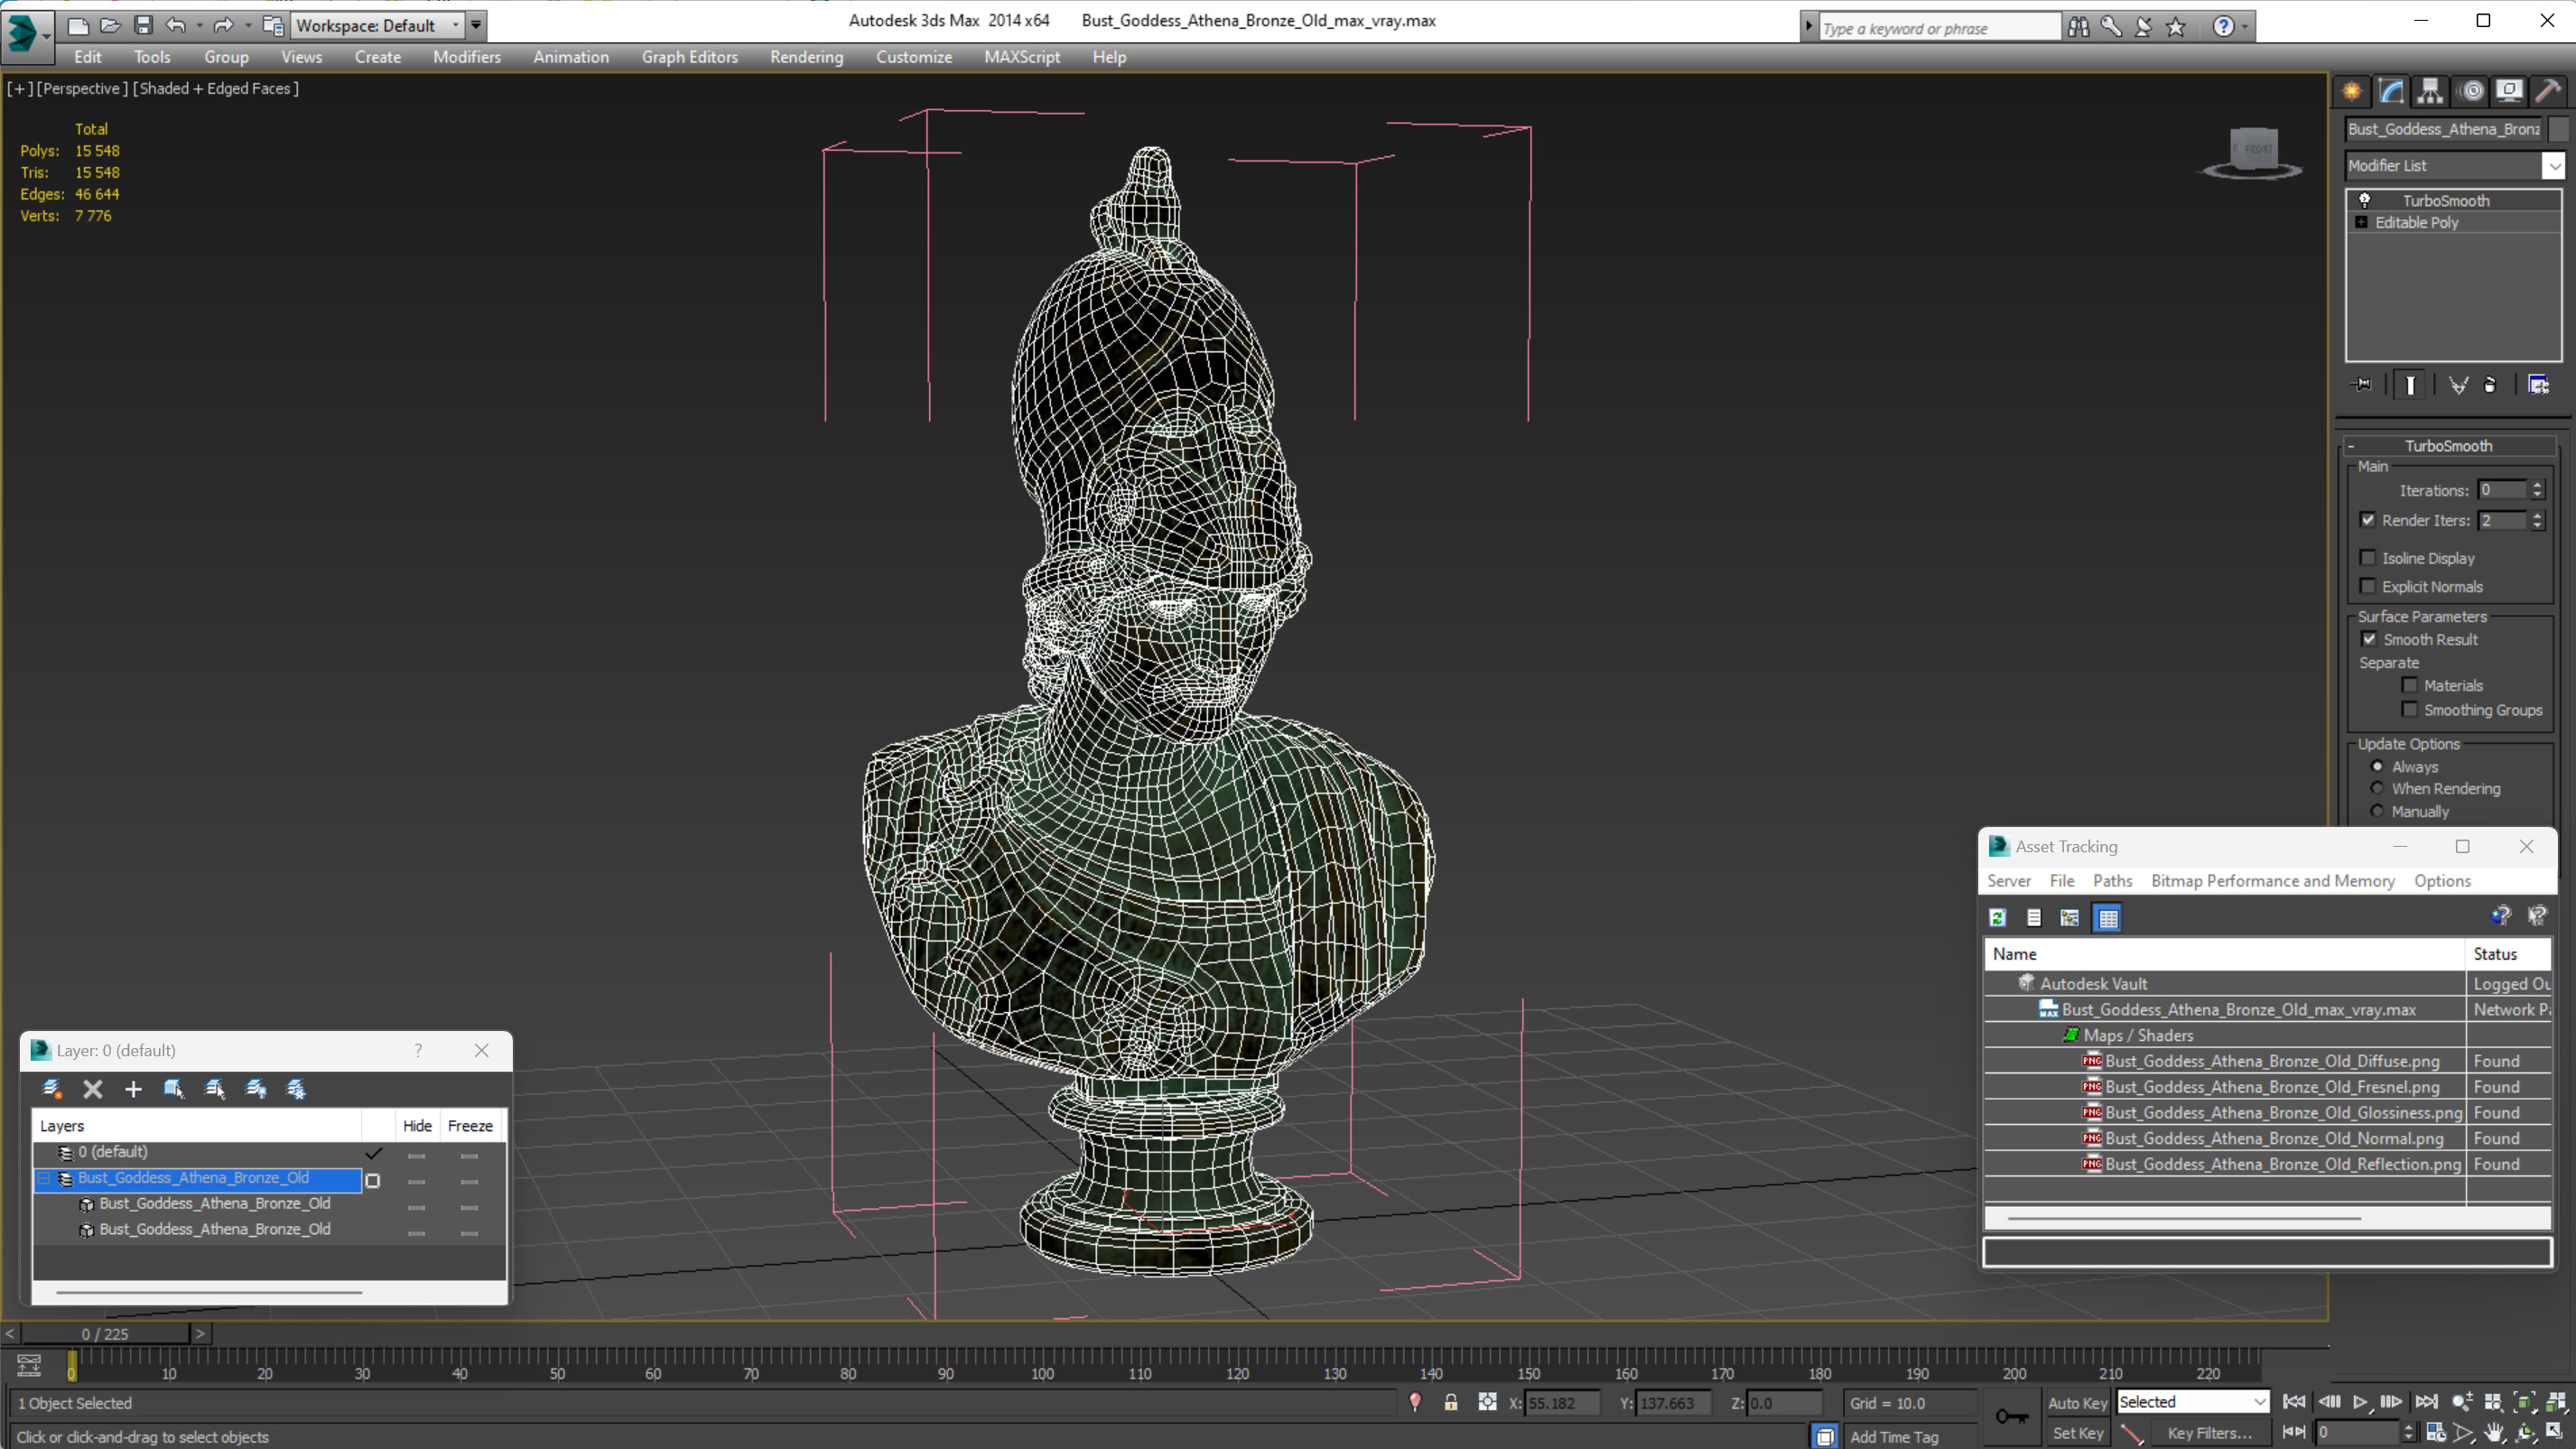Create New Layer in Layer dialog

click(x=52, y=1089)
